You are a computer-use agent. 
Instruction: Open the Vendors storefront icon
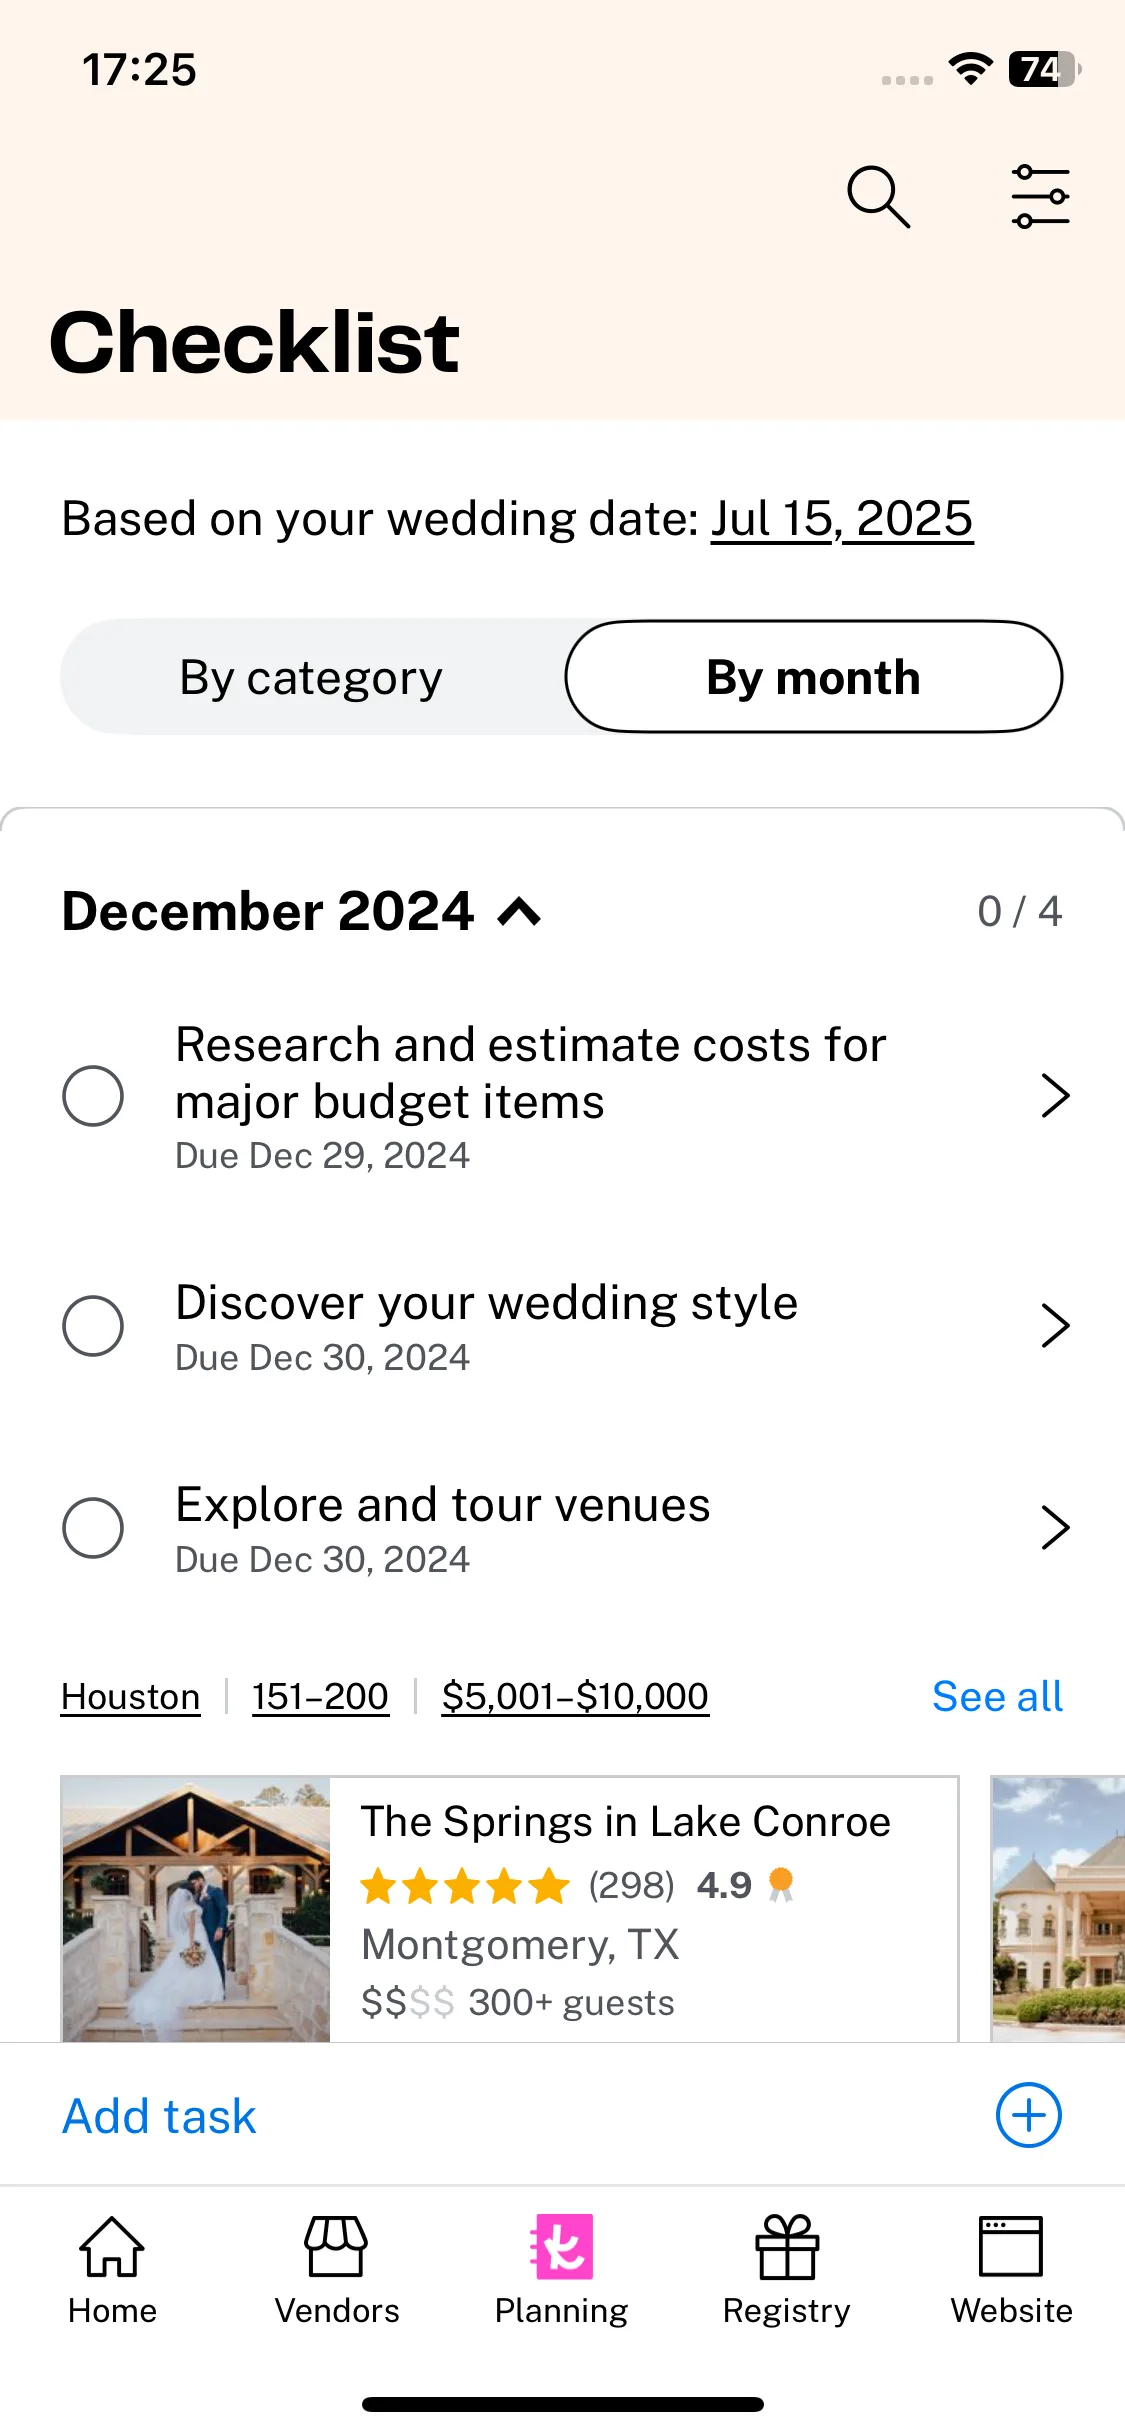click(336, 2246)
